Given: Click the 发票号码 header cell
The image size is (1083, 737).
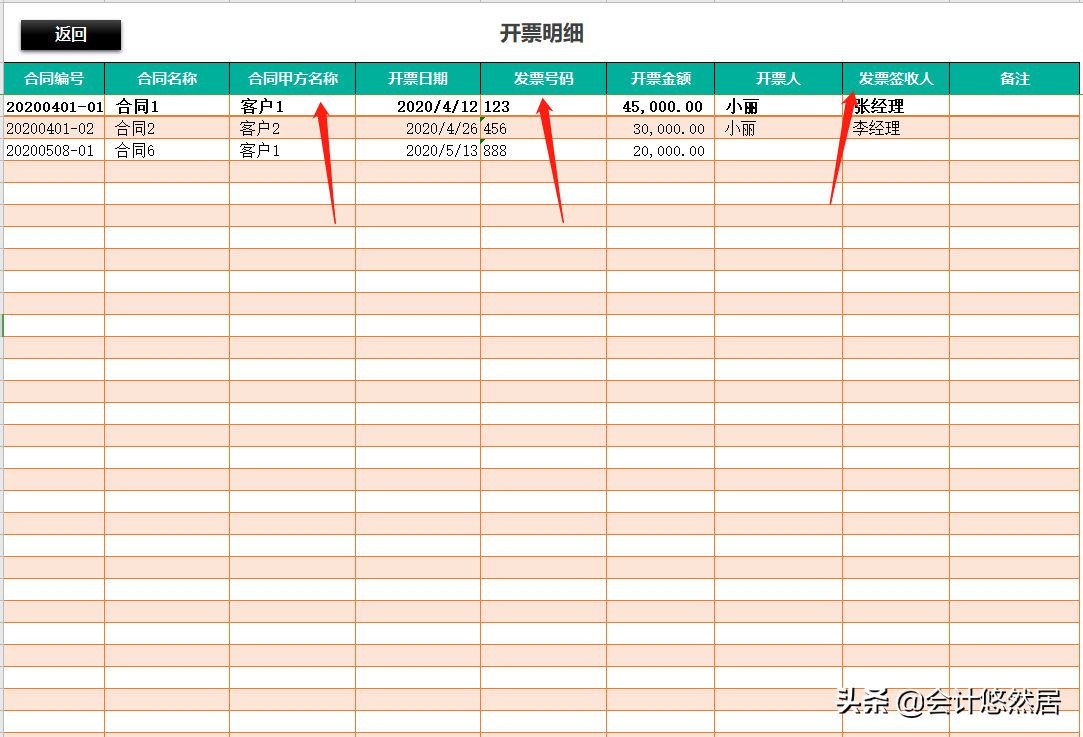Looking at the screenshot, I should [x=543, y=78].
